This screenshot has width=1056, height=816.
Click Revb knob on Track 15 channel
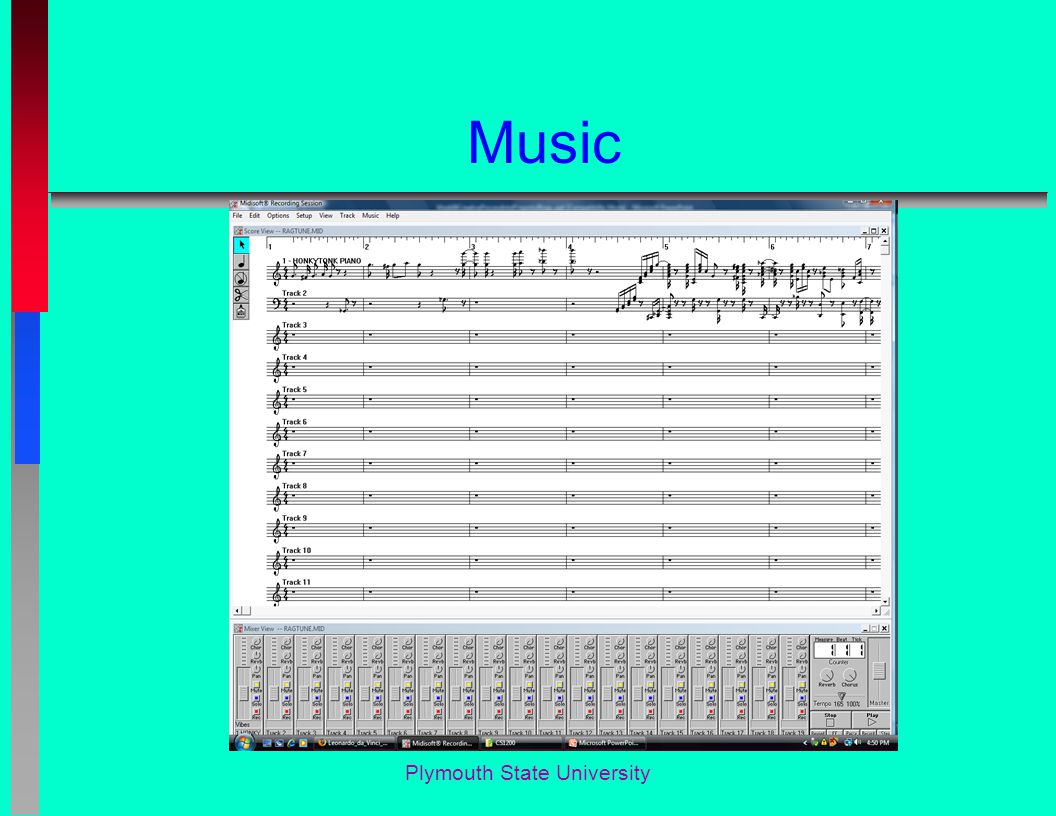coord(681,655)
